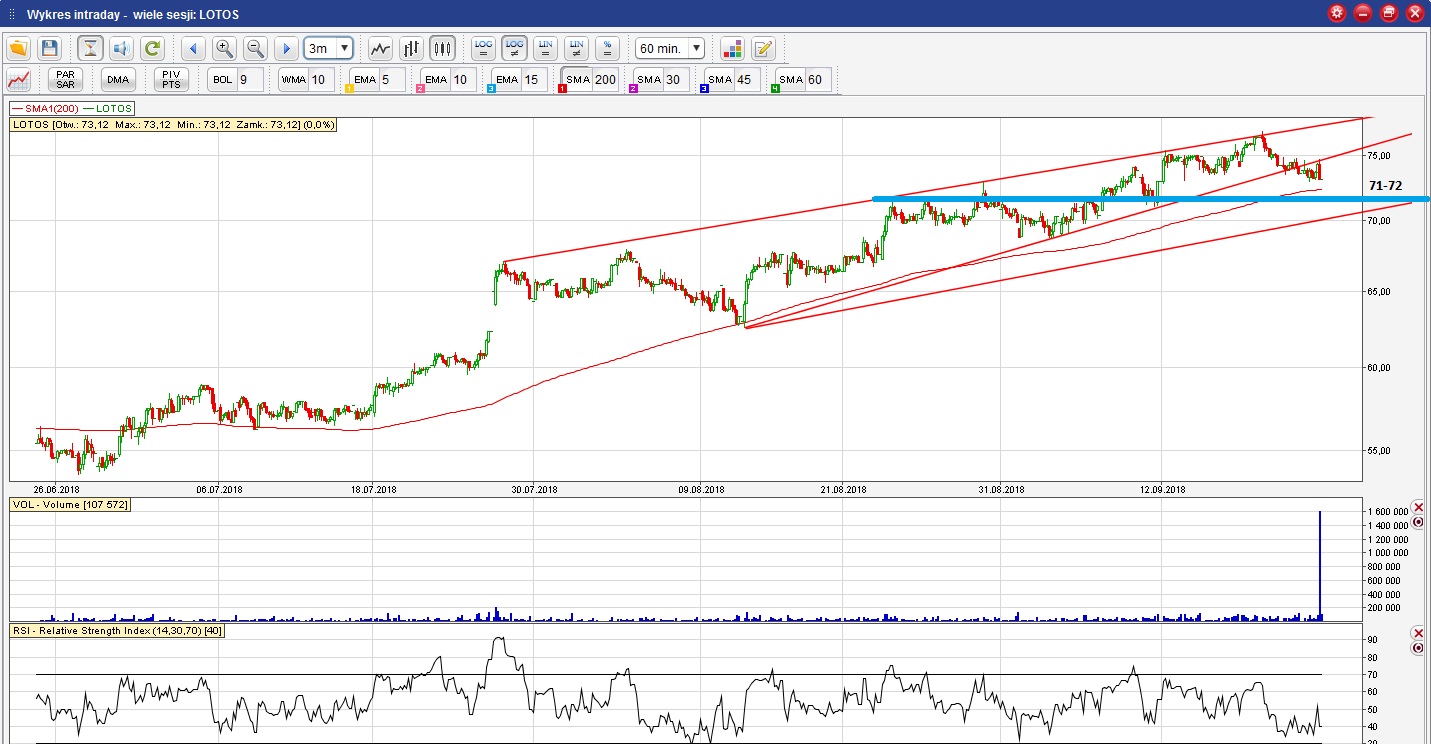Screen dimensions: 1431x744
Task: Open the 3m time range dropdown
Action: [344, 48]
